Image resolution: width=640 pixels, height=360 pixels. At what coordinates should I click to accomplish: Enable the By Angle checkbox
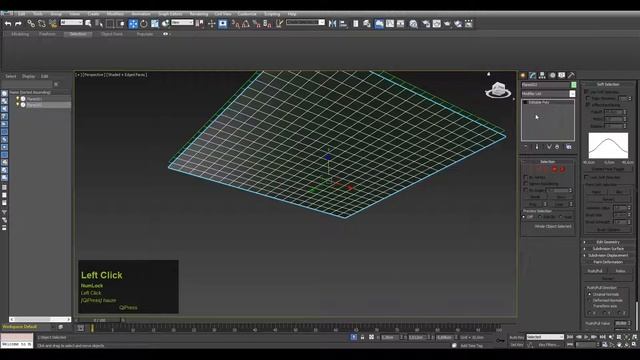(526, 190)
